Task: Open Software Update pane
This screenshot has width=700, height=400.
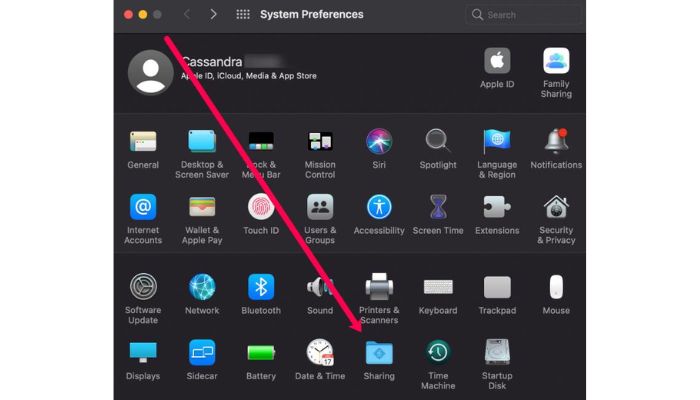Action: pyautogui.click(x=143, y=286)
